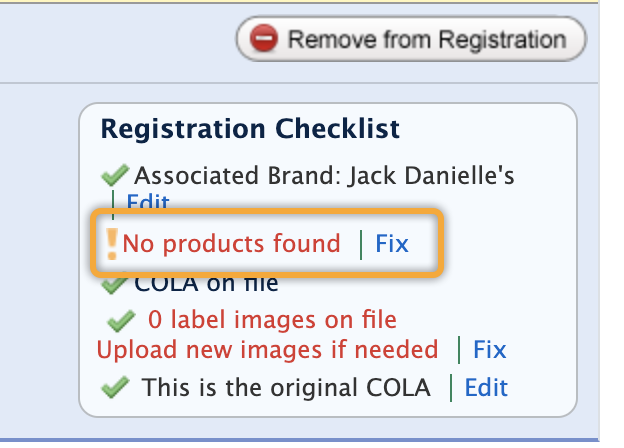This screenshot has height=448, width=624.
Task: Click the Registration Checklist heading
Action: pyautogui.click(x=250, y=129)
